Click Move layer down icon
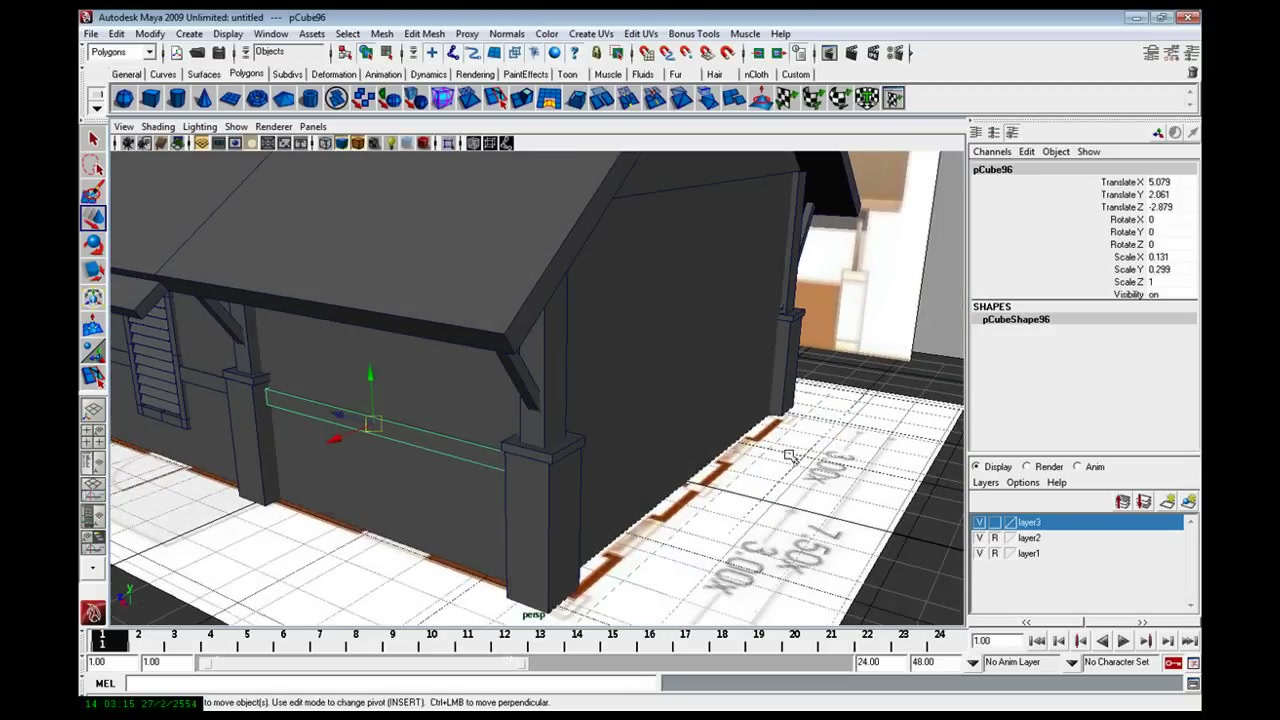The image size is (1280, 720). click(x=1144, y=502)
